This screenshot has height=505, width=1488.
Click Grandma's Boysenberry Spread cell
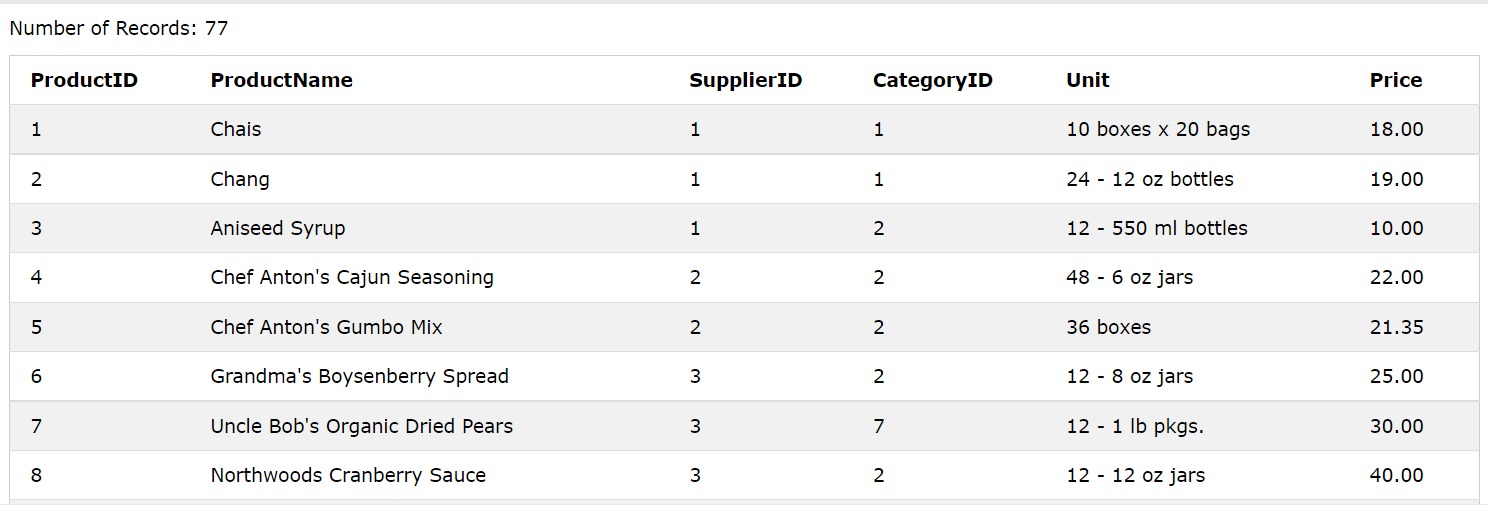click(x=359, y=376)
